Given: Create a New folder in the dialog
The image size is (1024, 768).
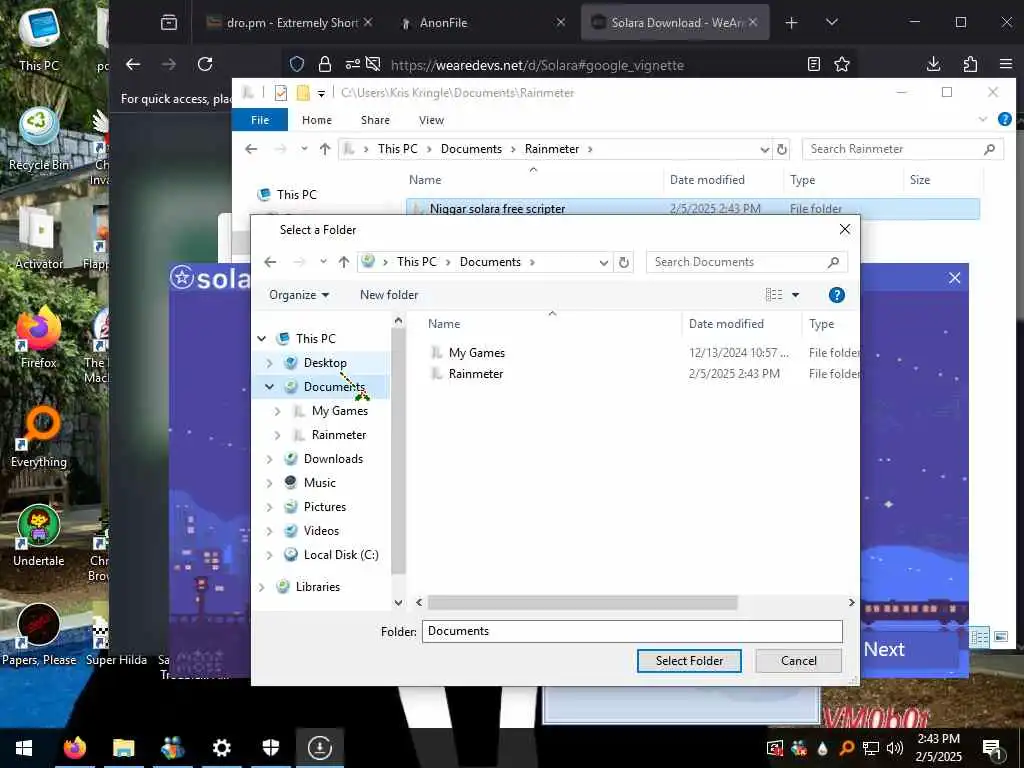Looking at the screenshot, I should pos(389,295).
